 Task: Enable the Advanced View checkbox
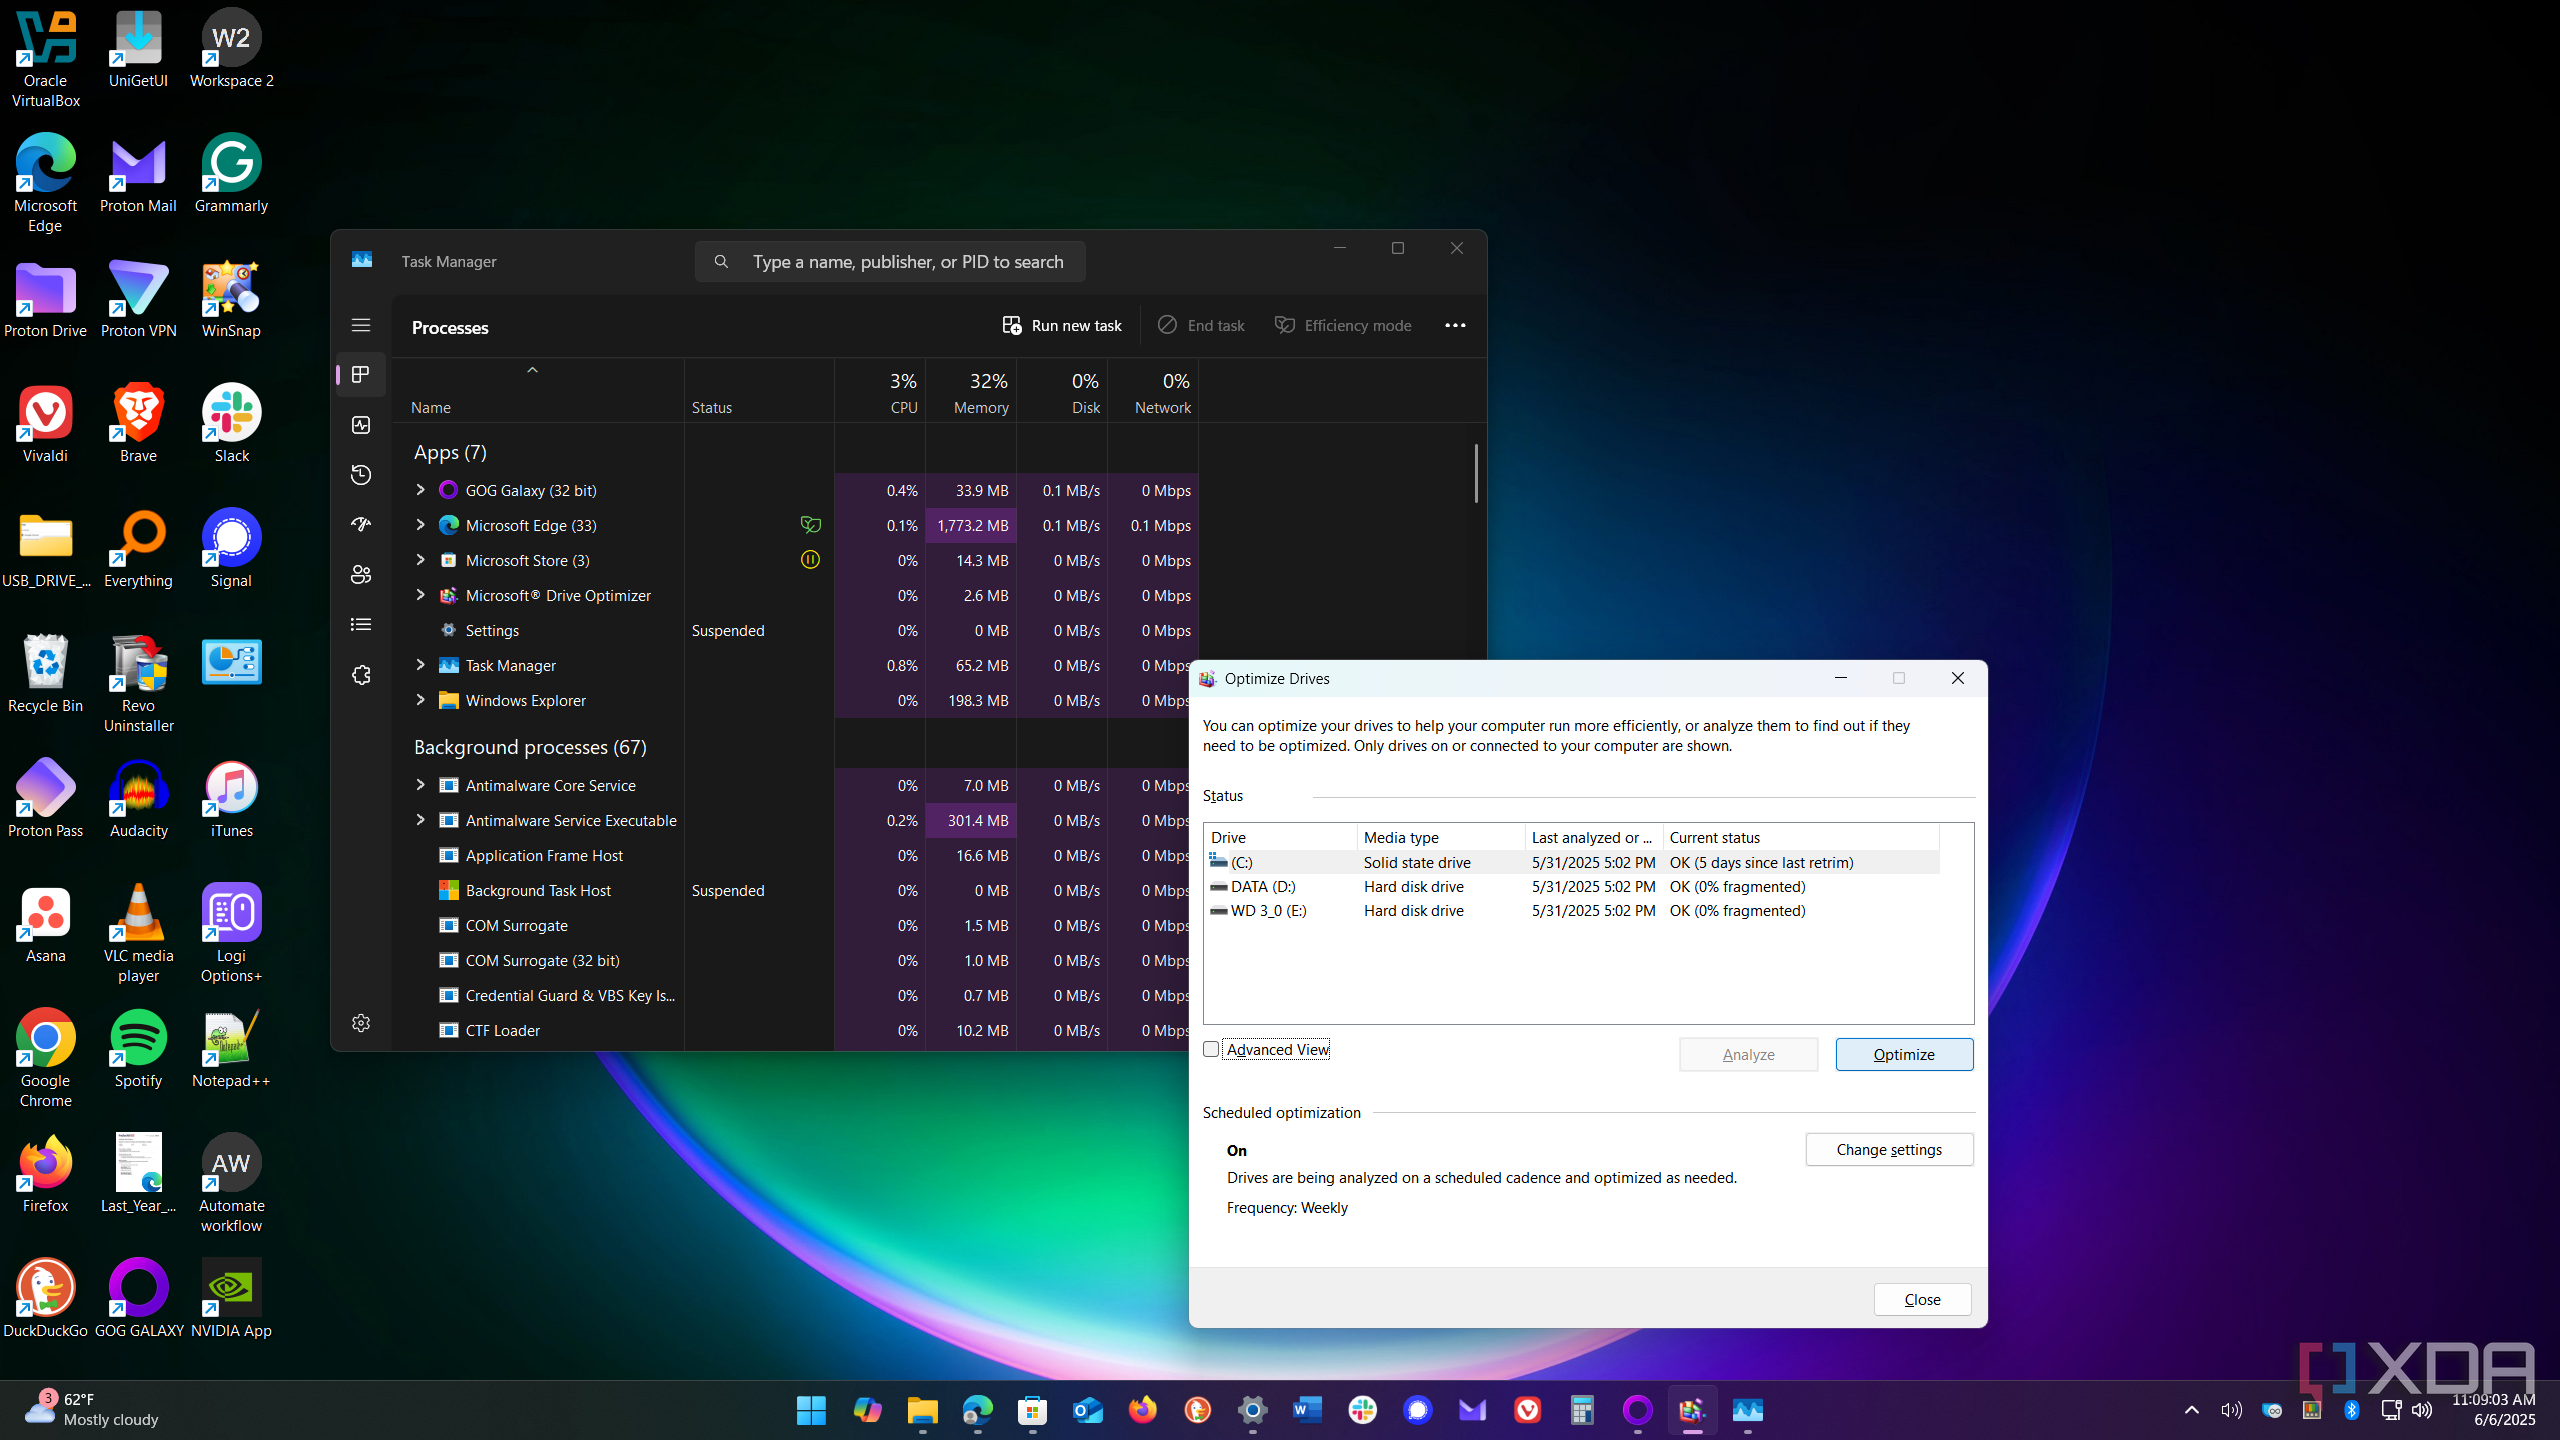[x=1211, y=1049]
